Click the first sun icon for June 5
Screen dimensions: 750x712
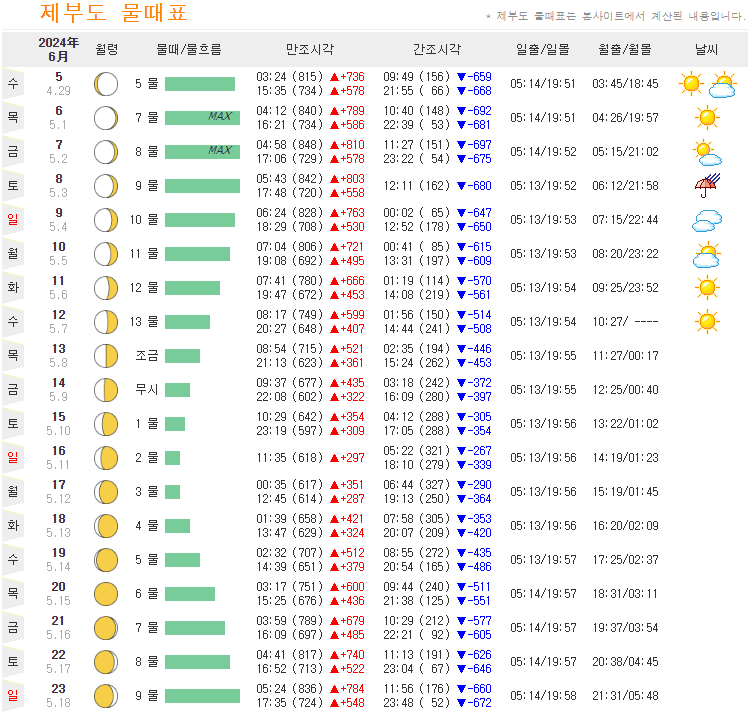point(691,84)
